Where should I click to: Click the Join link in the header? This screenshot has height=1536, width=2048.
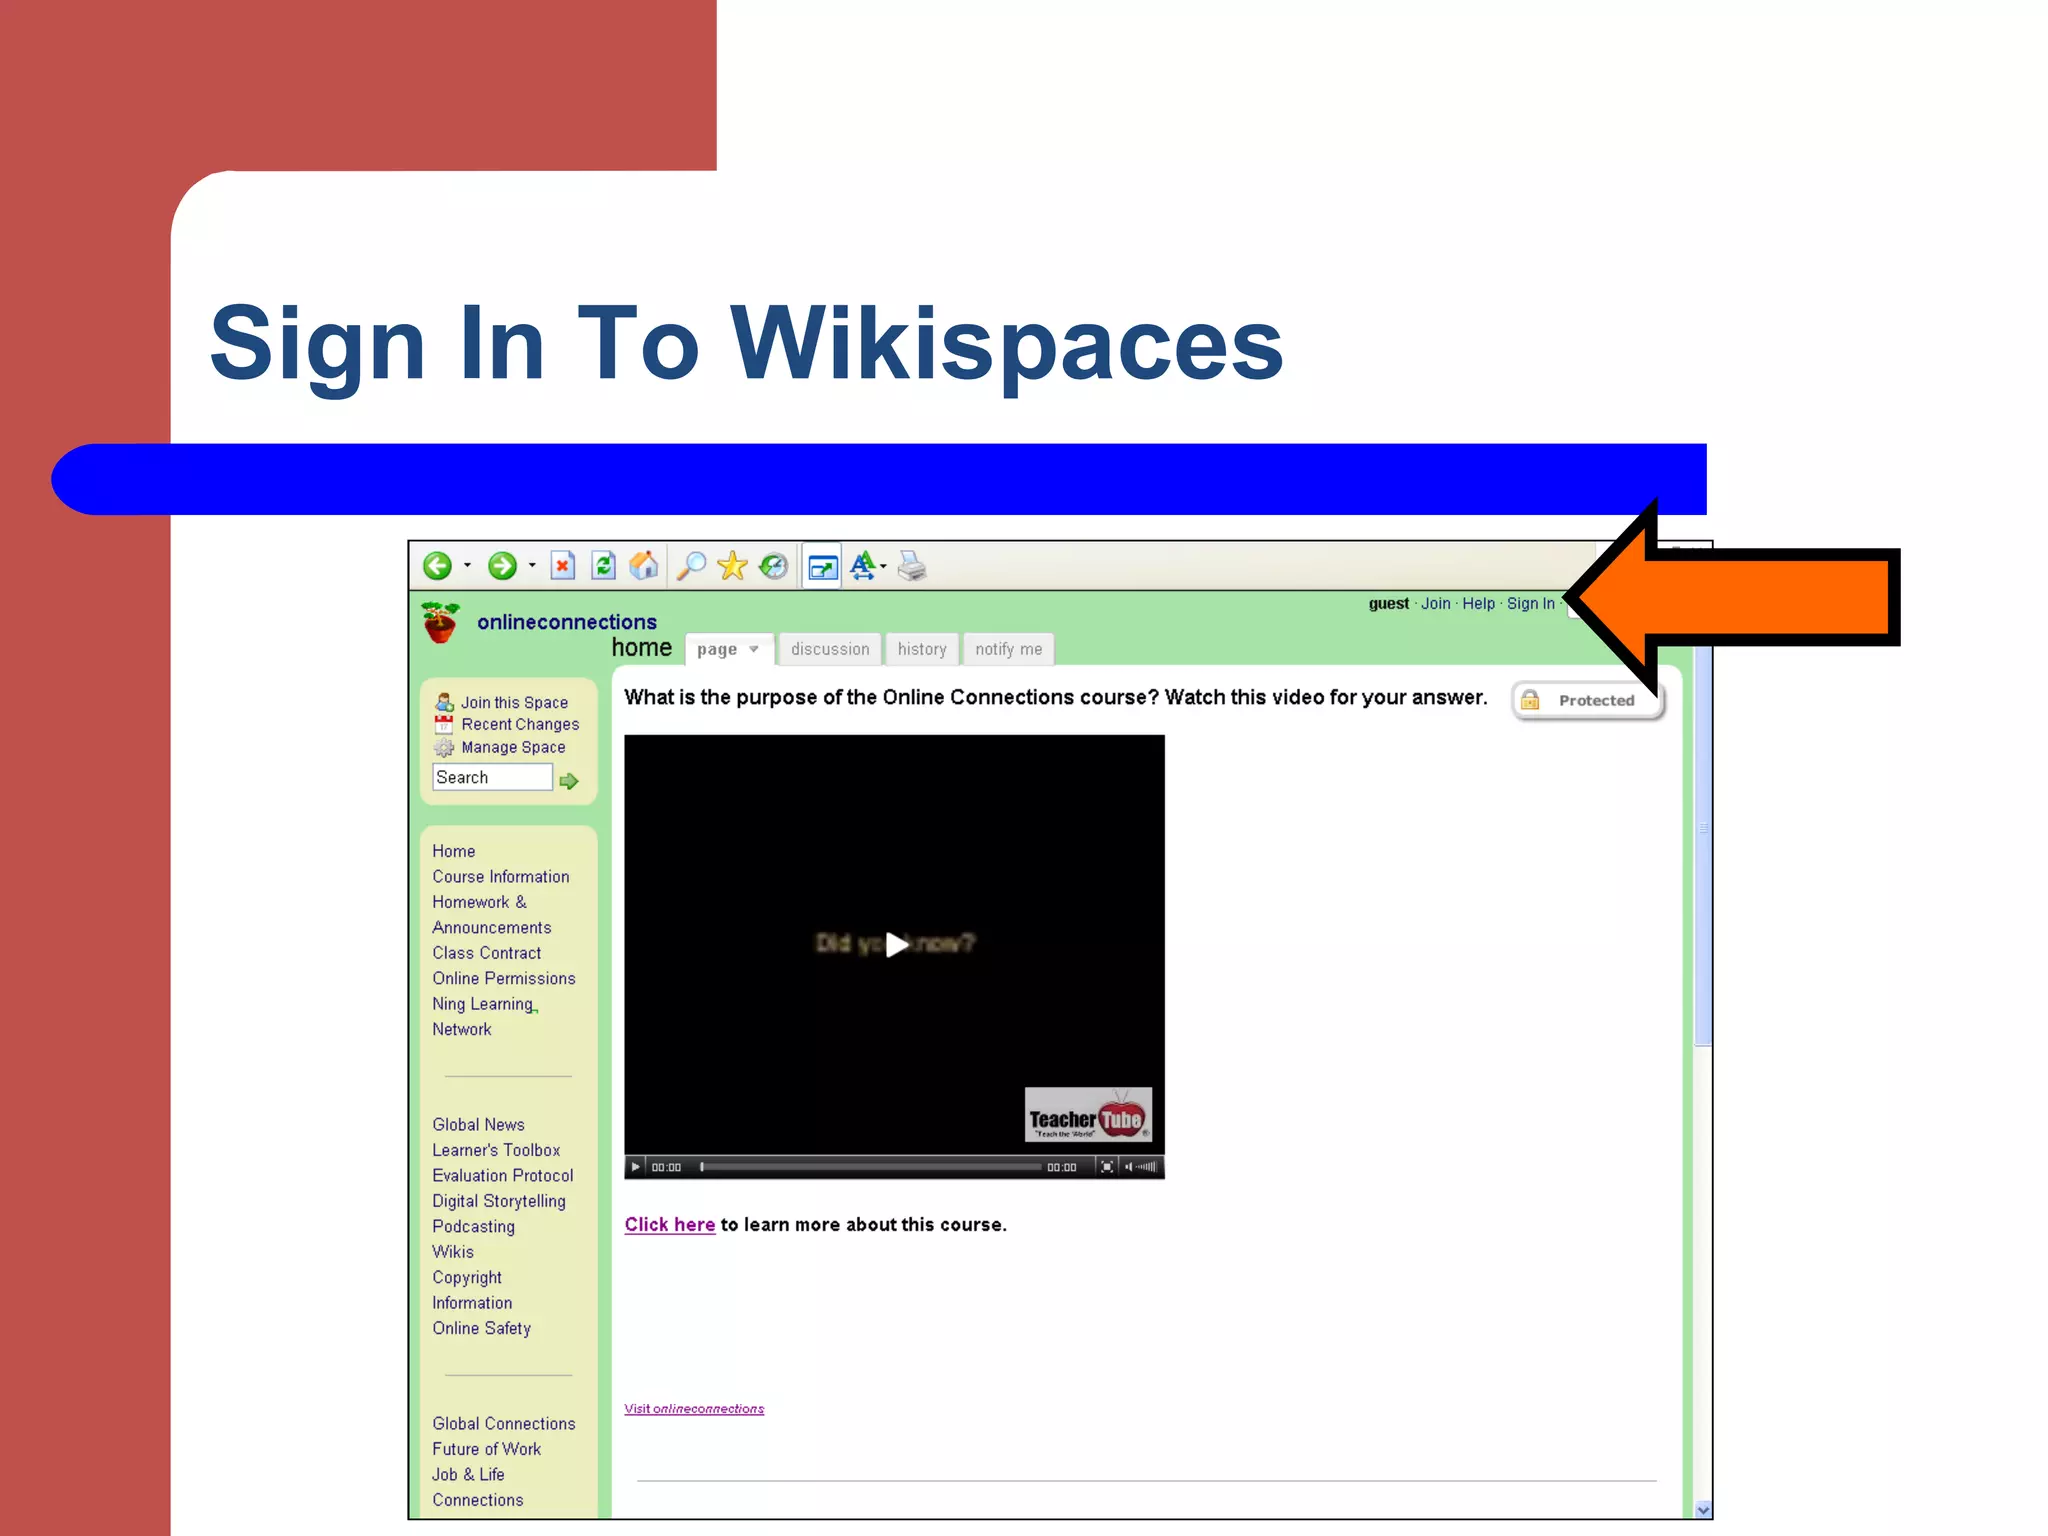tap(1435, 604)
